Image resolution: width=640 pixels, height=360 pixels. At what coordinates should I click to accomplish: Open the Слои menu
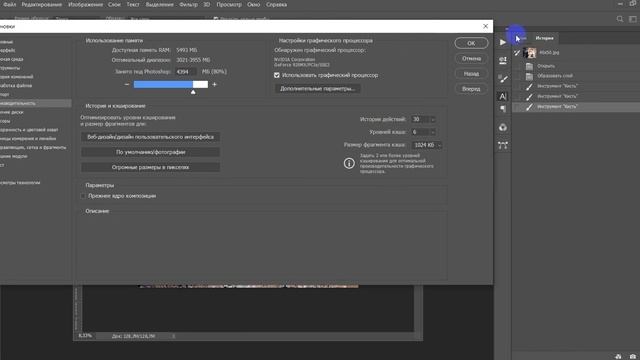[x=114, y=4]
